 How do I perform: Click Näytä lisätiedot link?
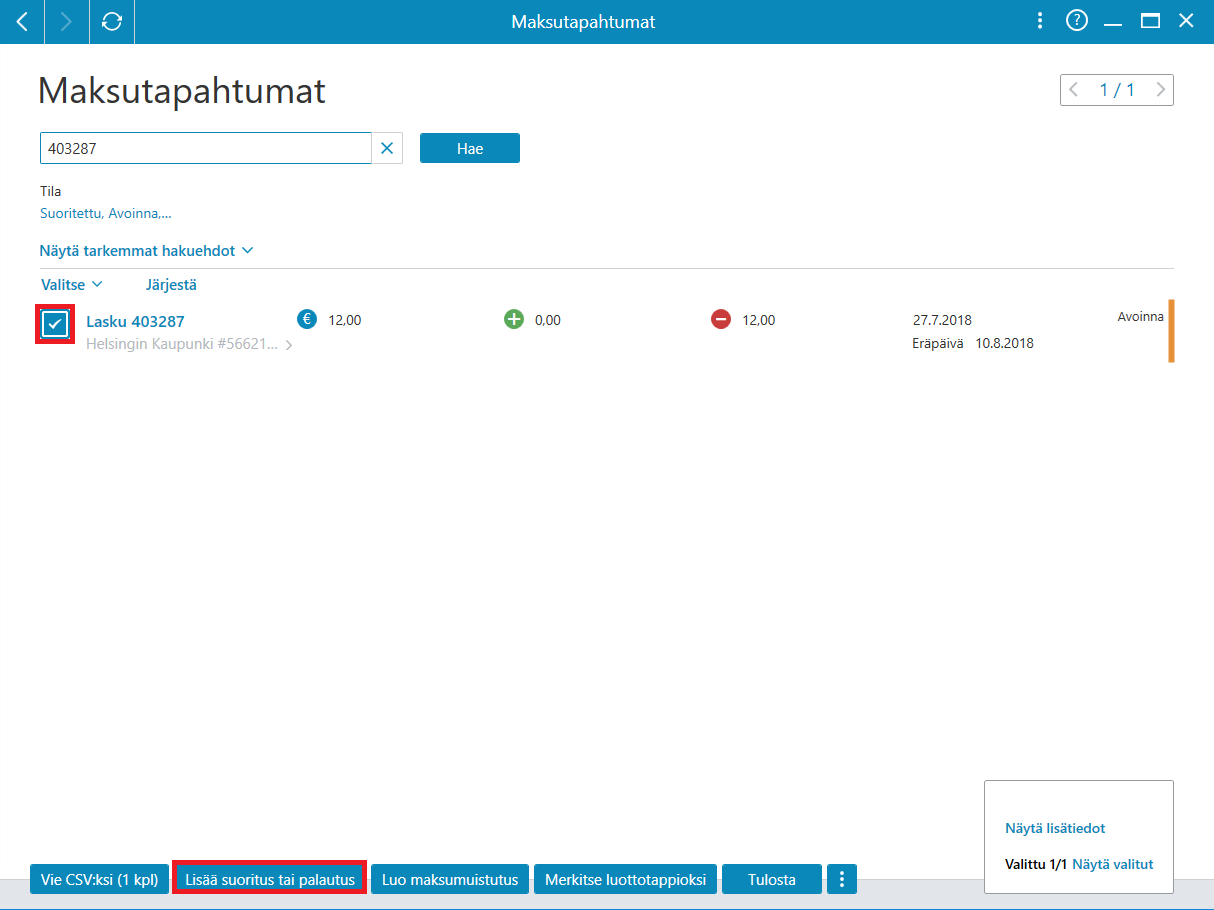click(1055, 828)
